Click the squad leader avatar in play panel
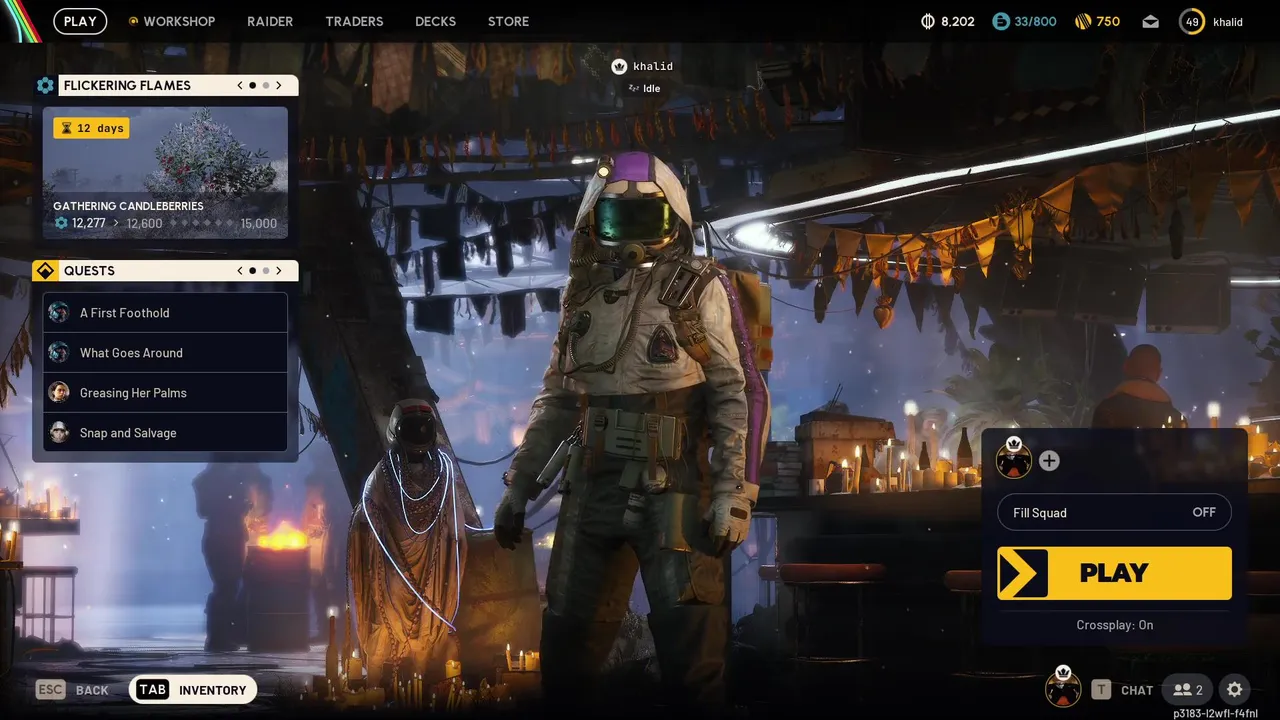Screen dimensions: 1280x720 click(x=1014, y=460)
